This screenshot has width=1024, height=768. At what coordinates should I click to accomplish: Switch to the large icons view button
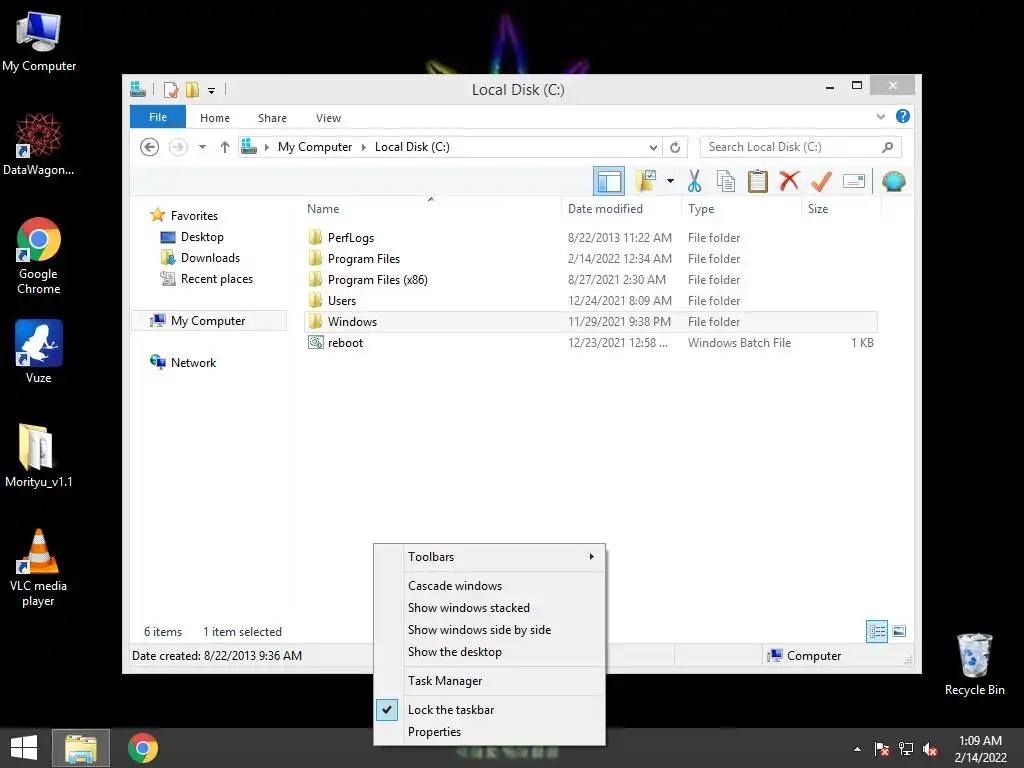click(x=899, y=631)
